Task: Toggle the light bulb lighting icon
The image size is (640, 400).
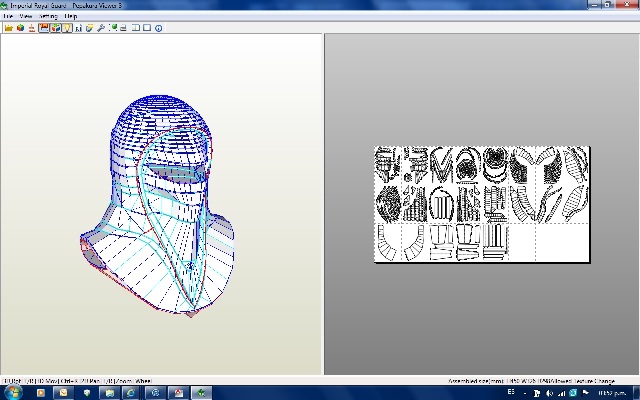Action: [67, 28]
